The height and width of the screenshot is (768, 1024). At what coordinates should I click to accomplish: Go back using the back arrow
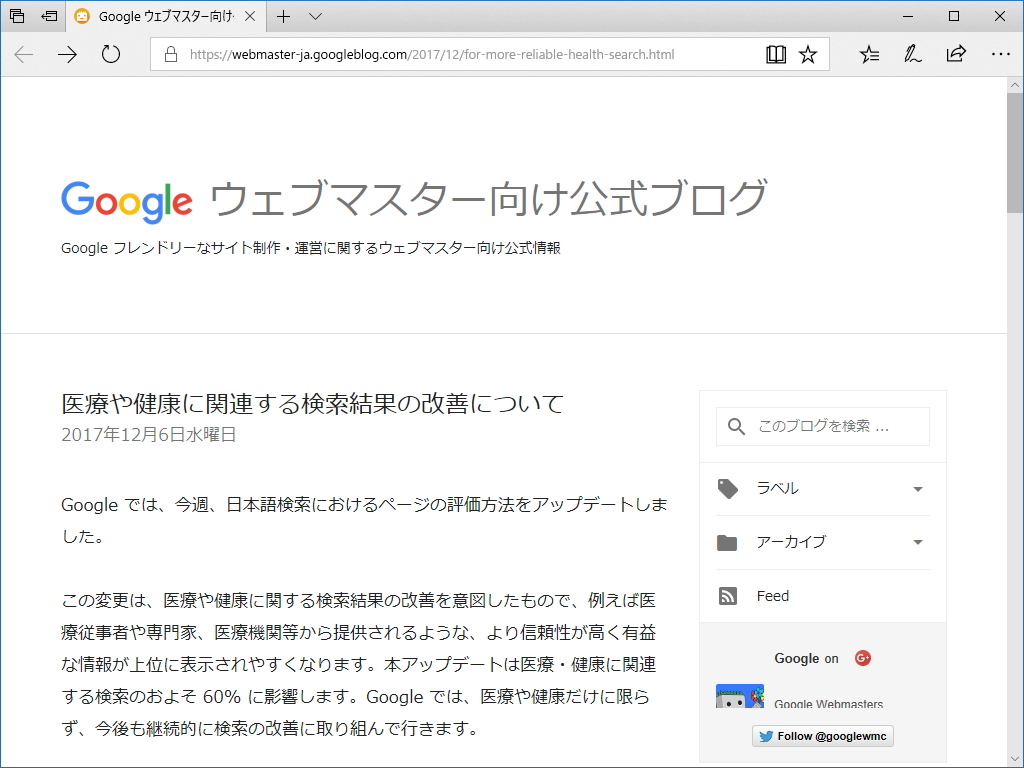(x=22, y=54)
